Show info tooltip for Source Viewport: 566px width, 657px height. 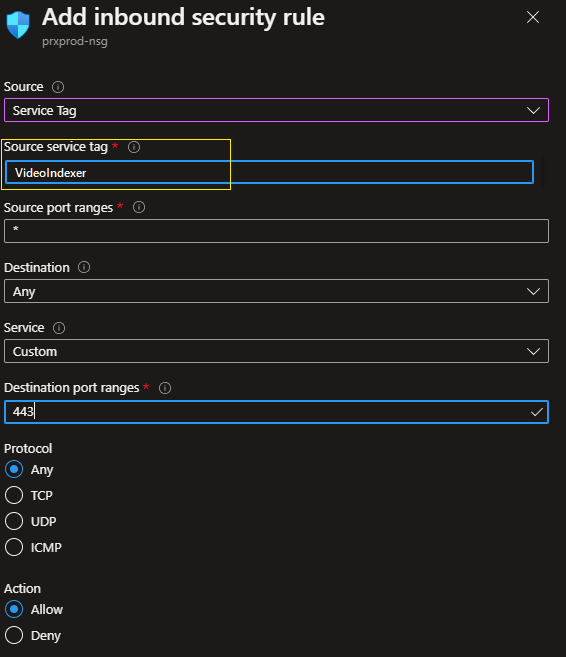click(58, 87)
